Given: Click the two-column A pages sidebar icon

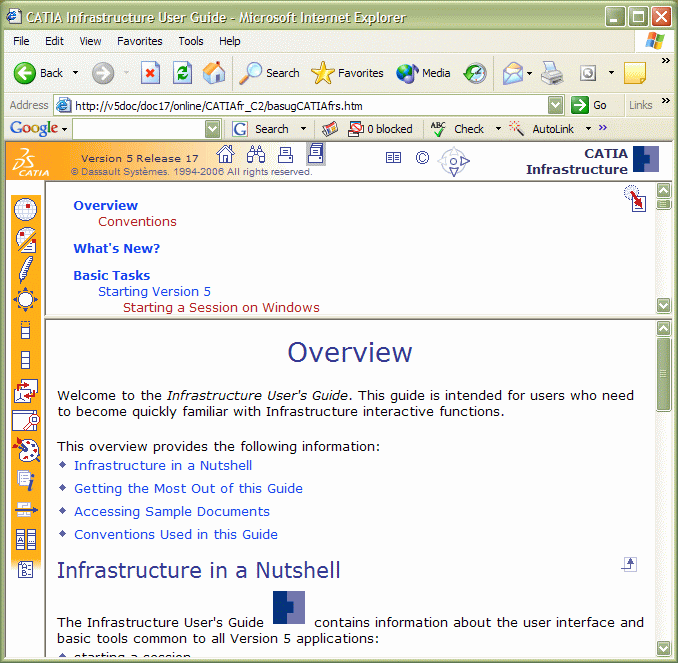Looking at the screenshot, I should coord(26,539).
